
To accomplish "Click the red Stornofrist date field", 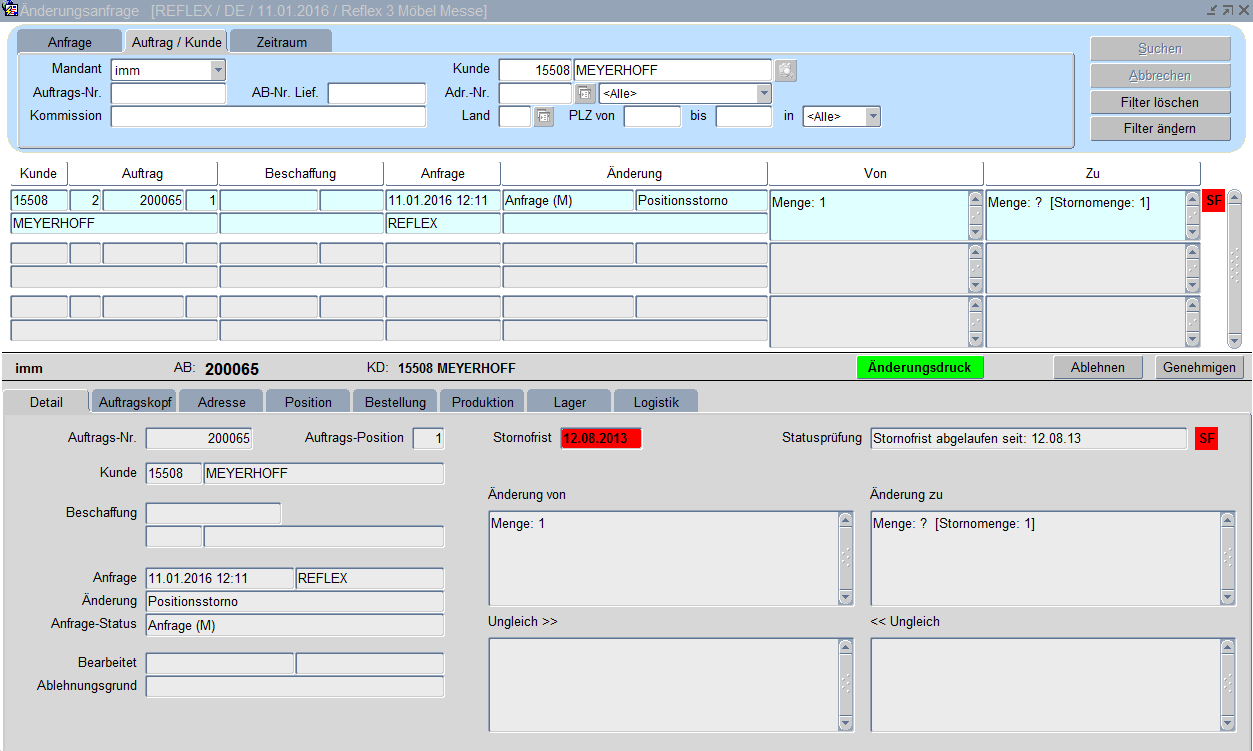I will coord(600,438).
